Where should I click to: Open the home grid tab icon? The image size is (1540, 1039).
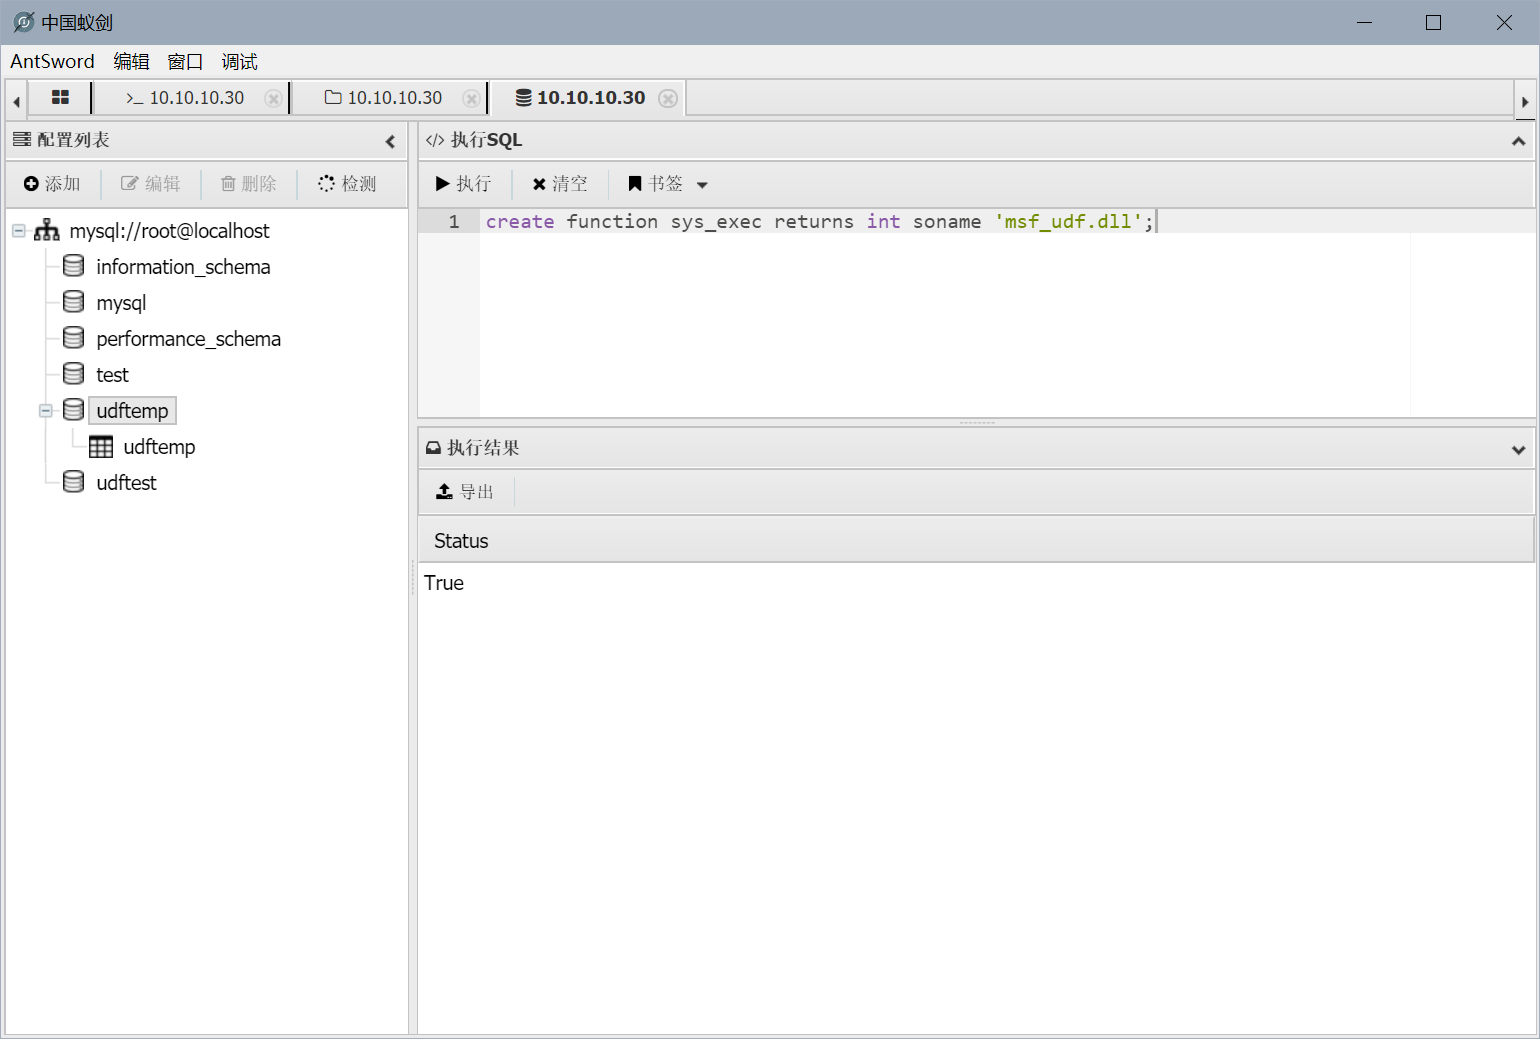coord(60,98)
